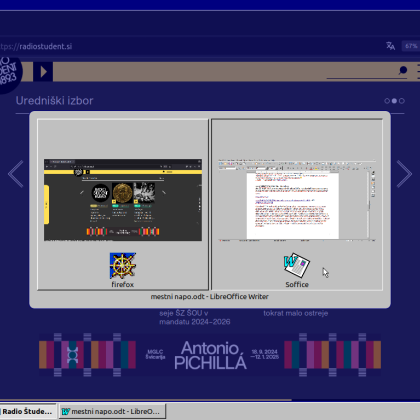Image resolution: width=420 pixels, height=420 pixels.
Task: Select the Soffice Writer document icon
Action: pos(297,265)
